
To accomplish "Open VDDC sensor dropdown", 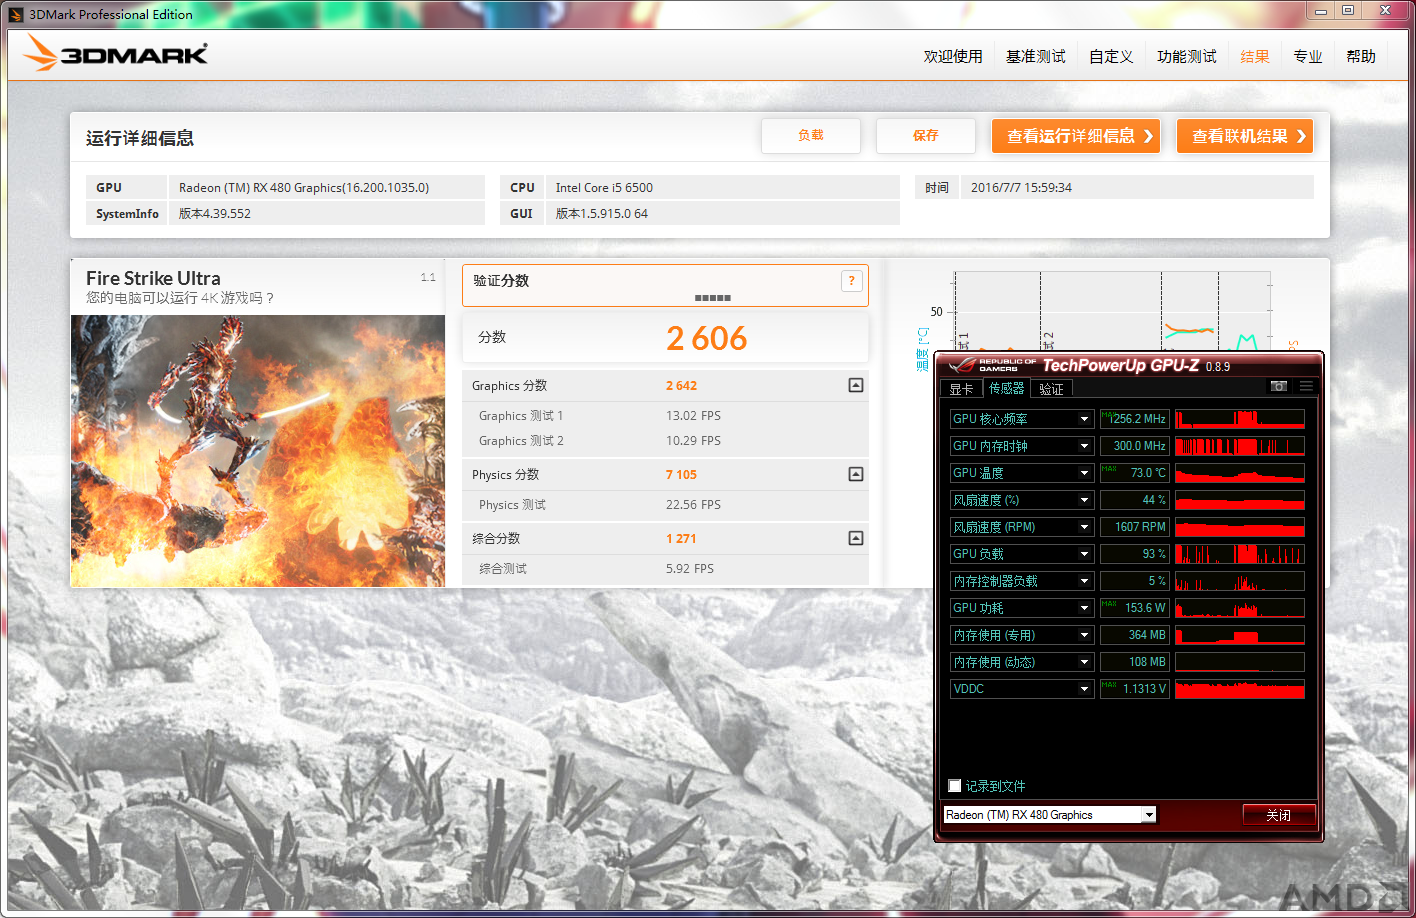I will (1084, 689).
